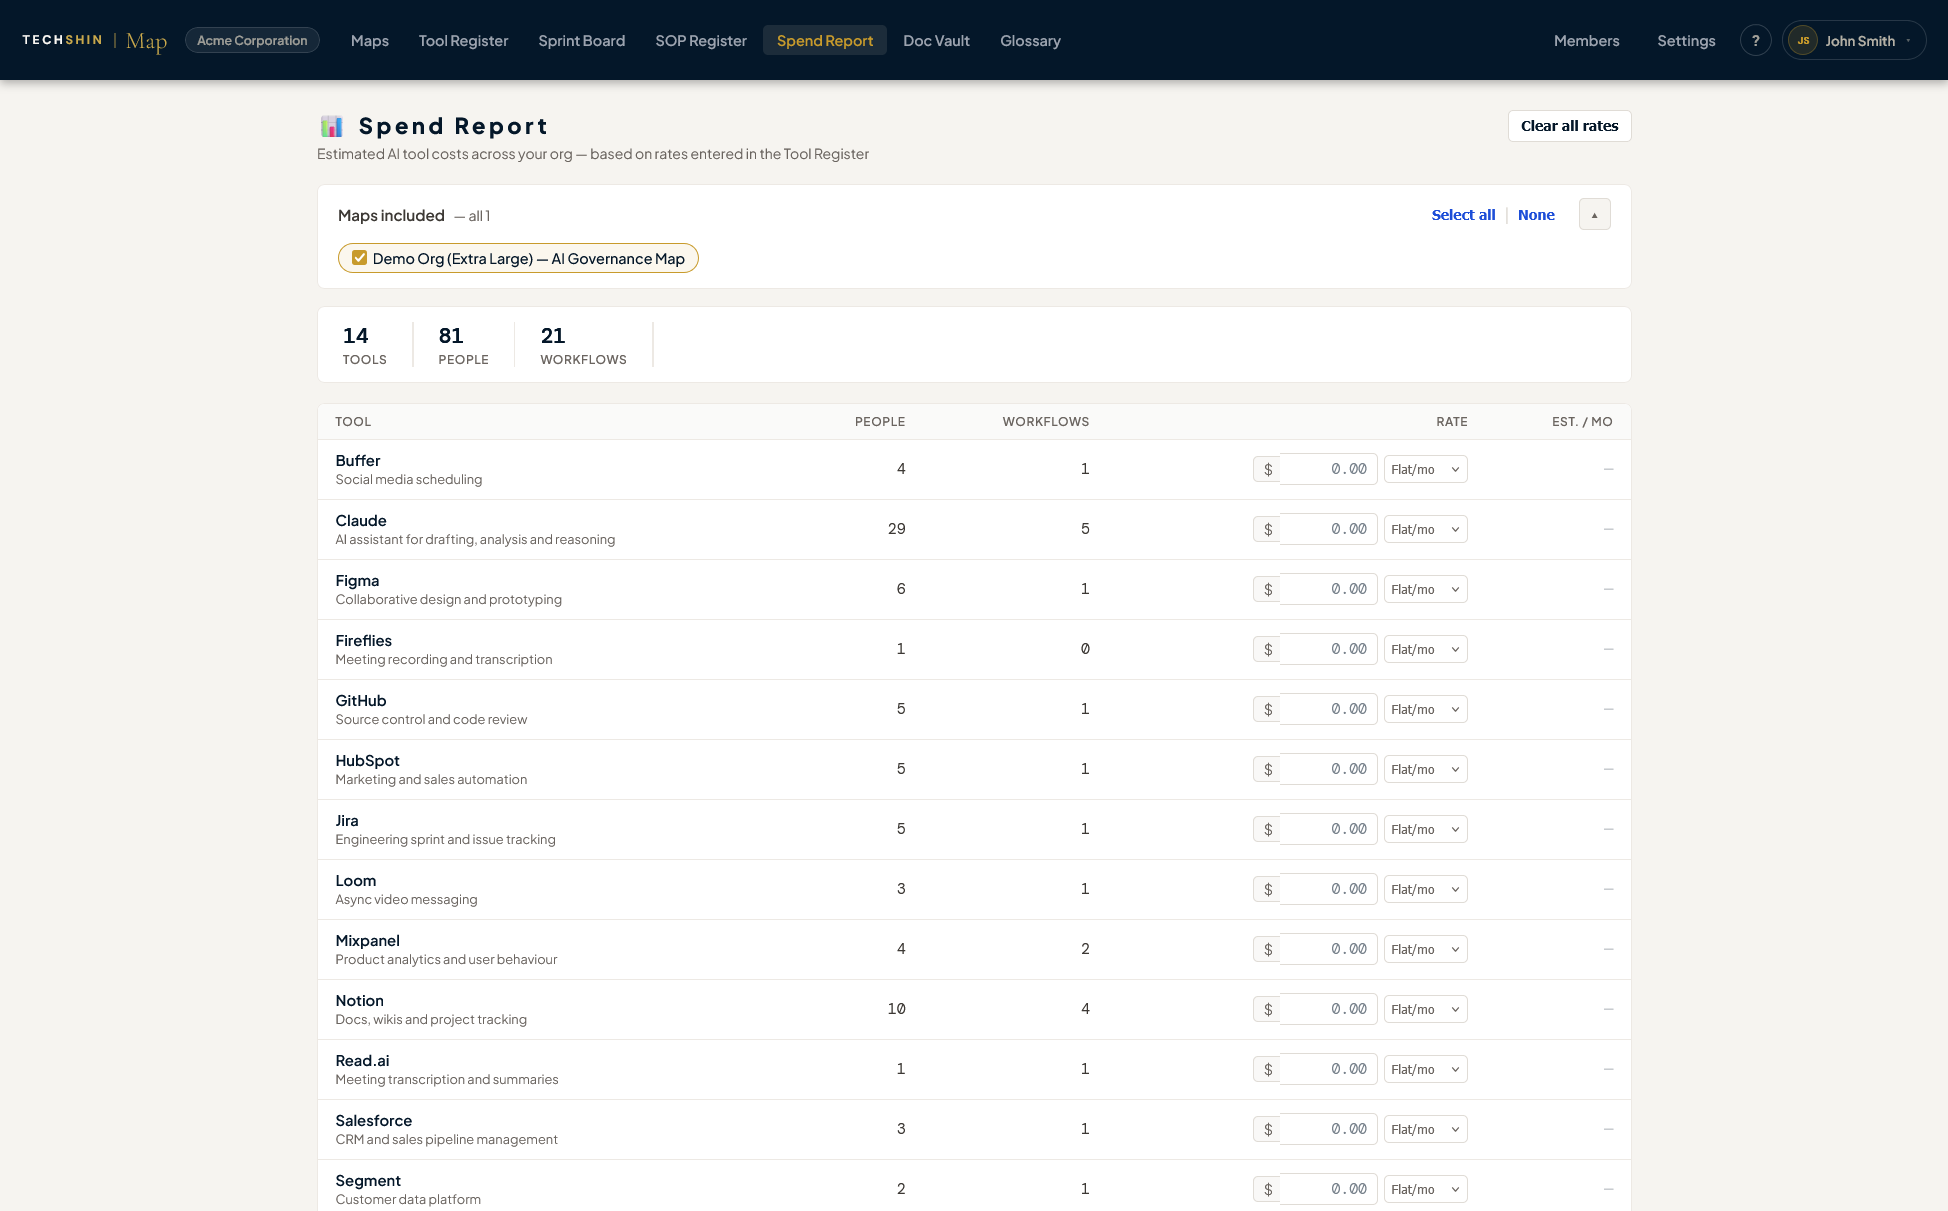Click the WORKFLOWS column header
1948x1211 pixels.
click(1046, 422)
